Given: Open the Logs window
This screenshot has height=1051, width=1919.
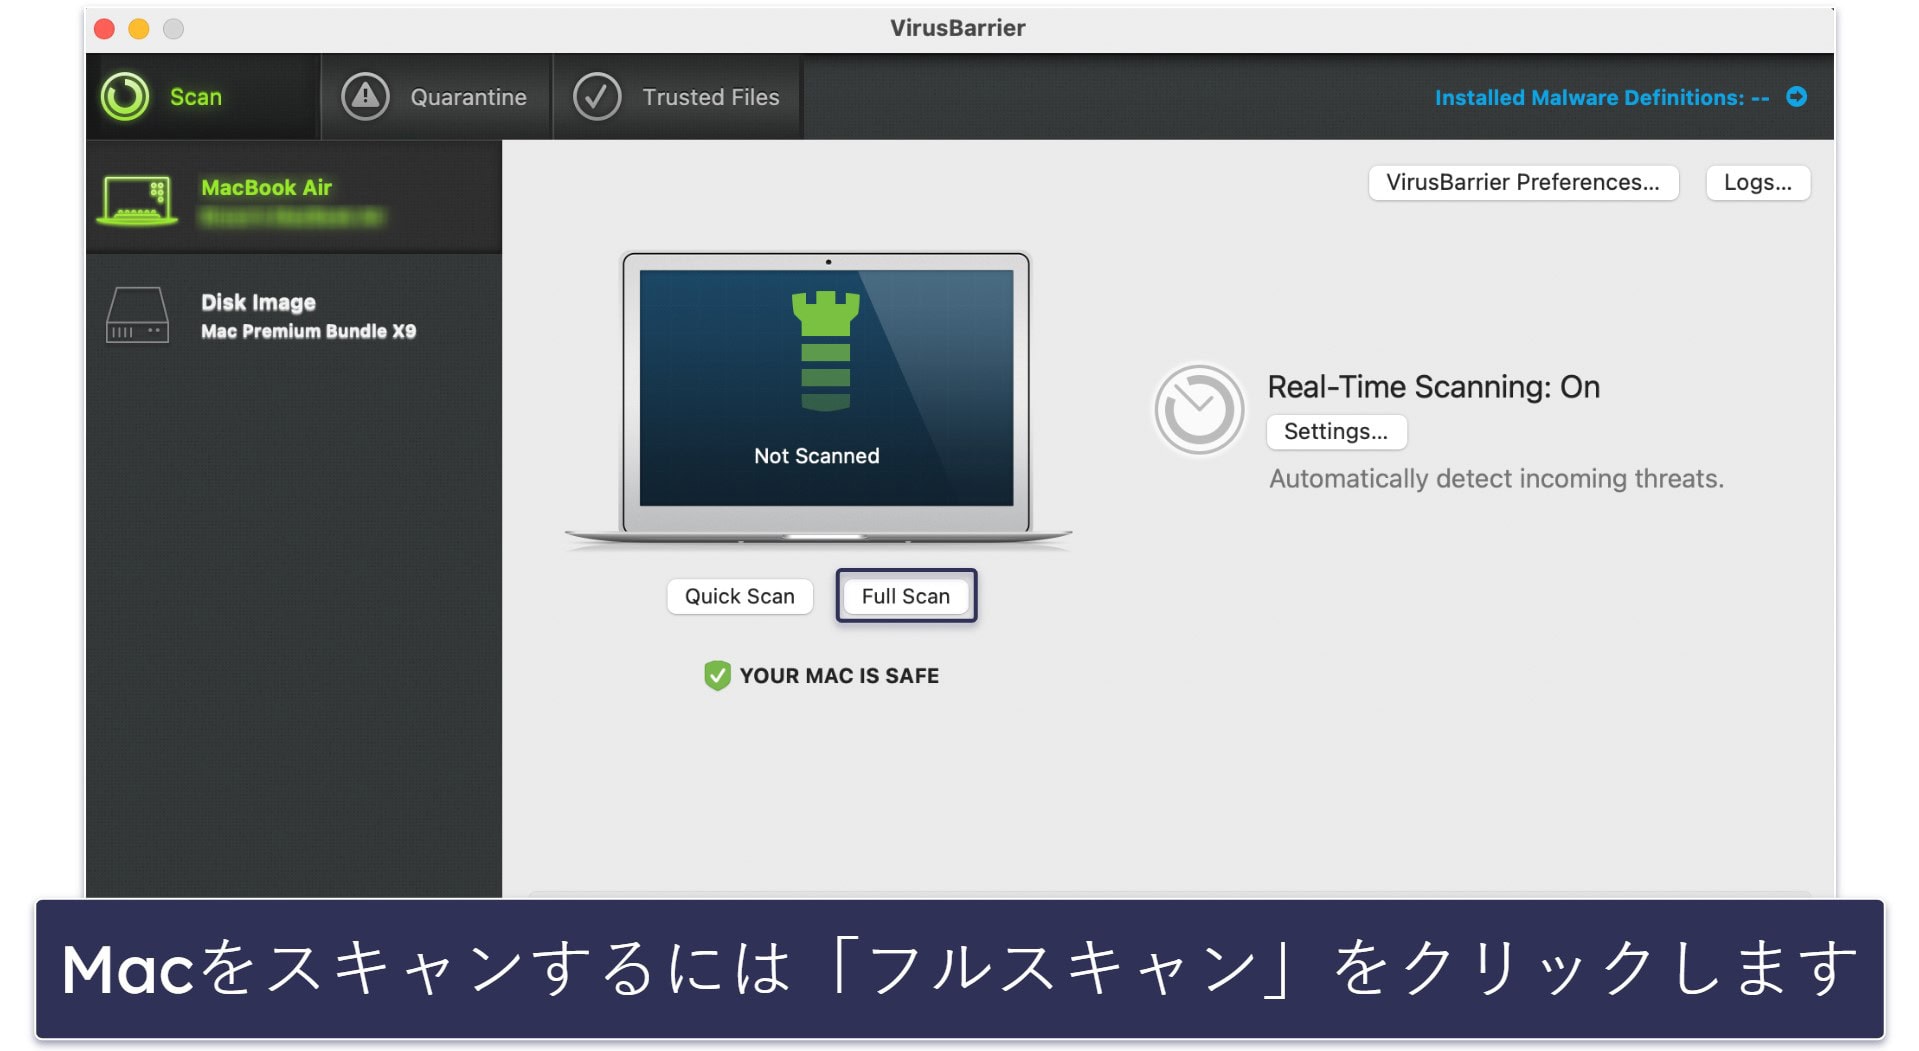Looking at the screenshot, I should [x=1758, y=182].
